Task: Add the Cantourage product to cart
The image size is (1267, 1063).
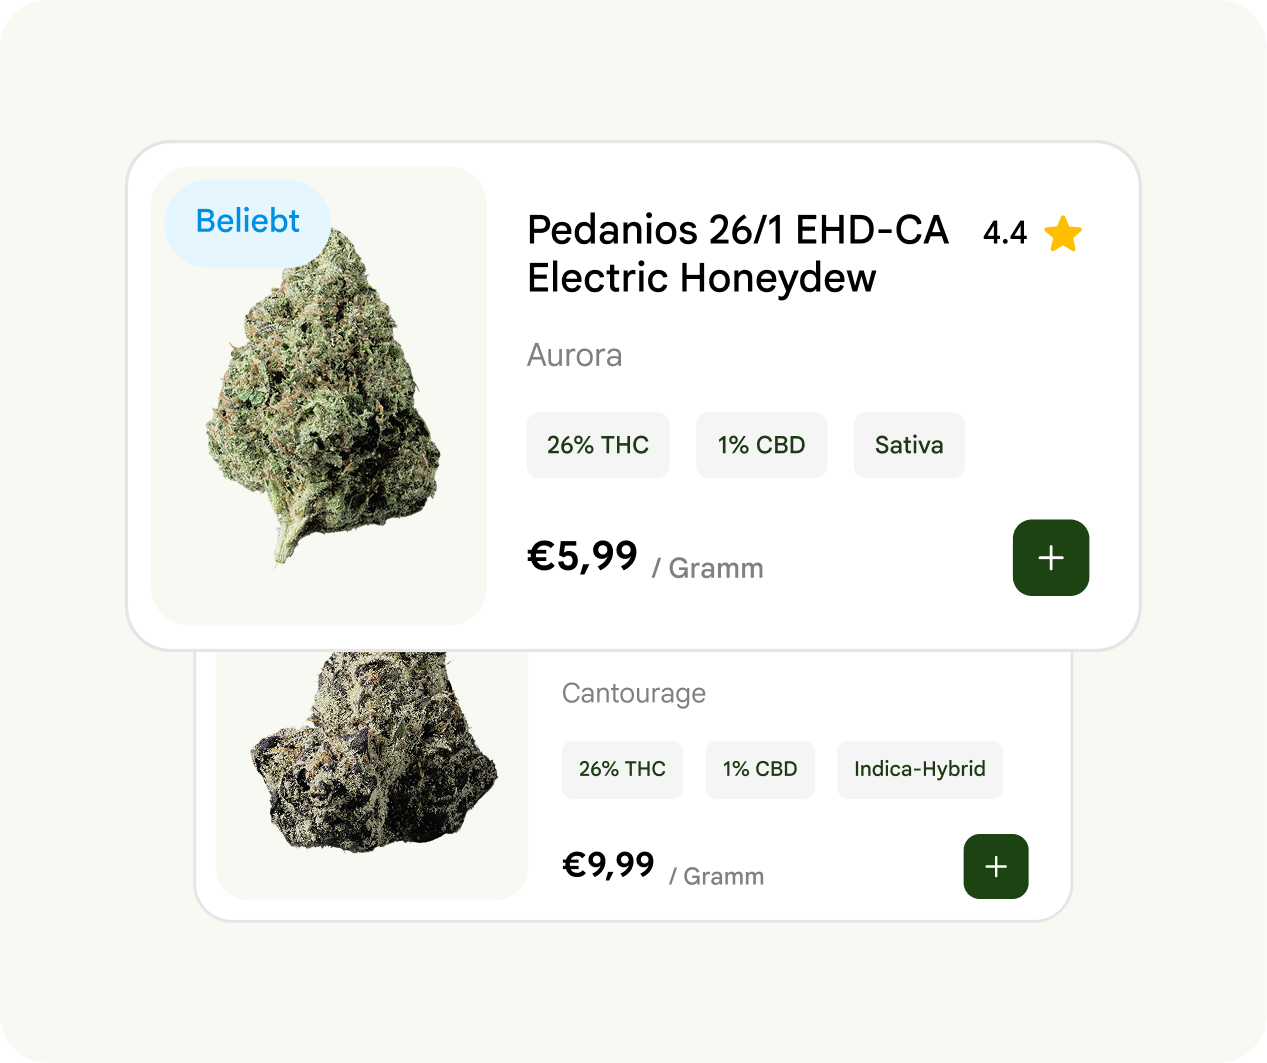Action: [995, 866]
